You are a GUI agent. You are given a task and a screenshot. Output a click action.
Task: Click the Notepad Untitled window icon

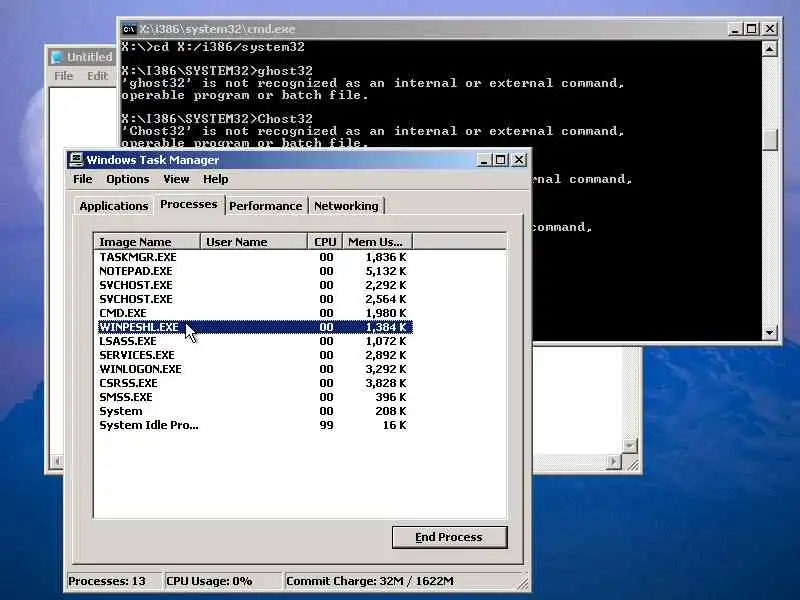click(57, 57)
